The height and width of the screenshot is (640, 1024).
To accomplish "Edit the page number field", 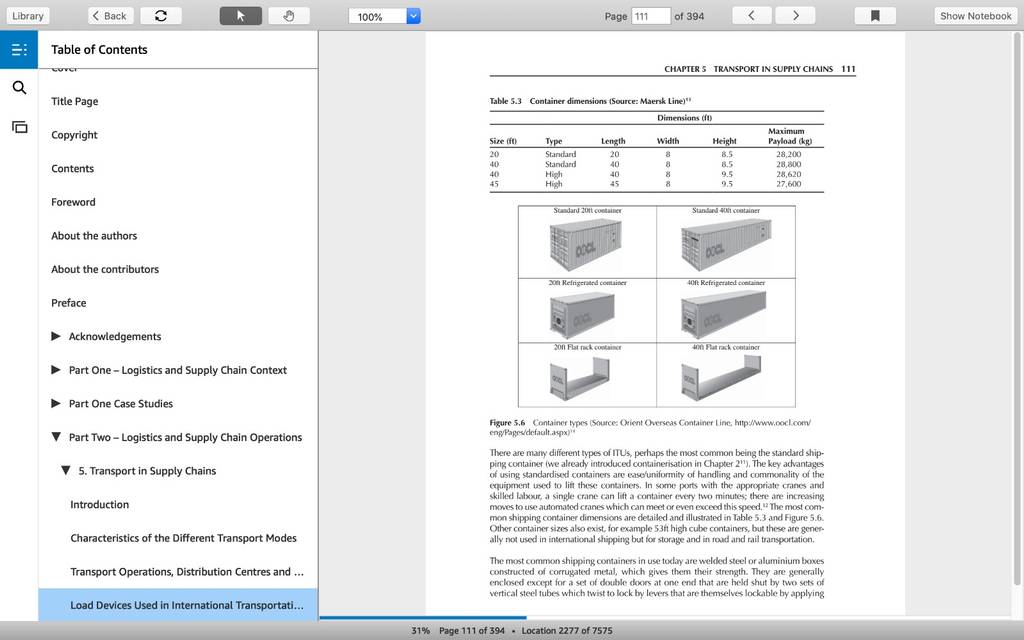I will (x=650, y=16).
